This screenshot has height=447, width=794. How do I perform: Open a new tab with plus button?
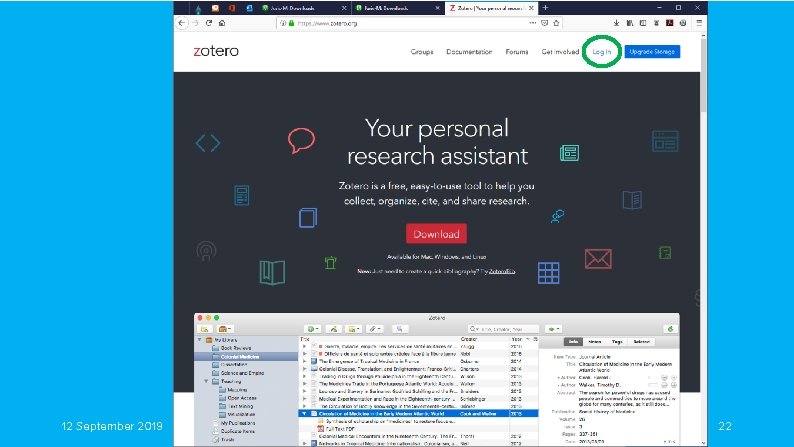coord(545,8)
